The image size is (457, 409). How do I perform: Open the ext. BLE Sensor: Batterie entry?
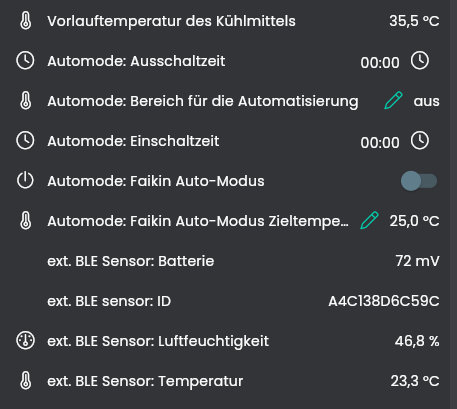(x=228, y=261)
